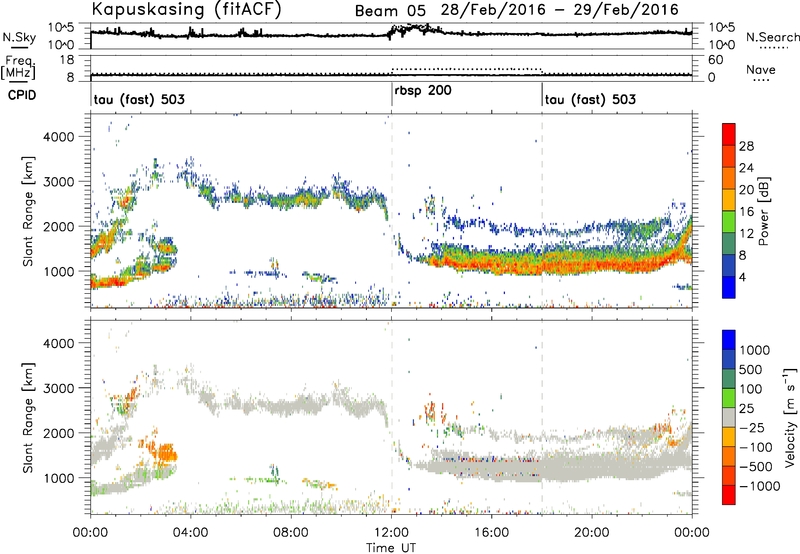This screenshot has width=800, height=554.
Task: Click the 'Nave' legend label
Action: (x=761, y=70)
